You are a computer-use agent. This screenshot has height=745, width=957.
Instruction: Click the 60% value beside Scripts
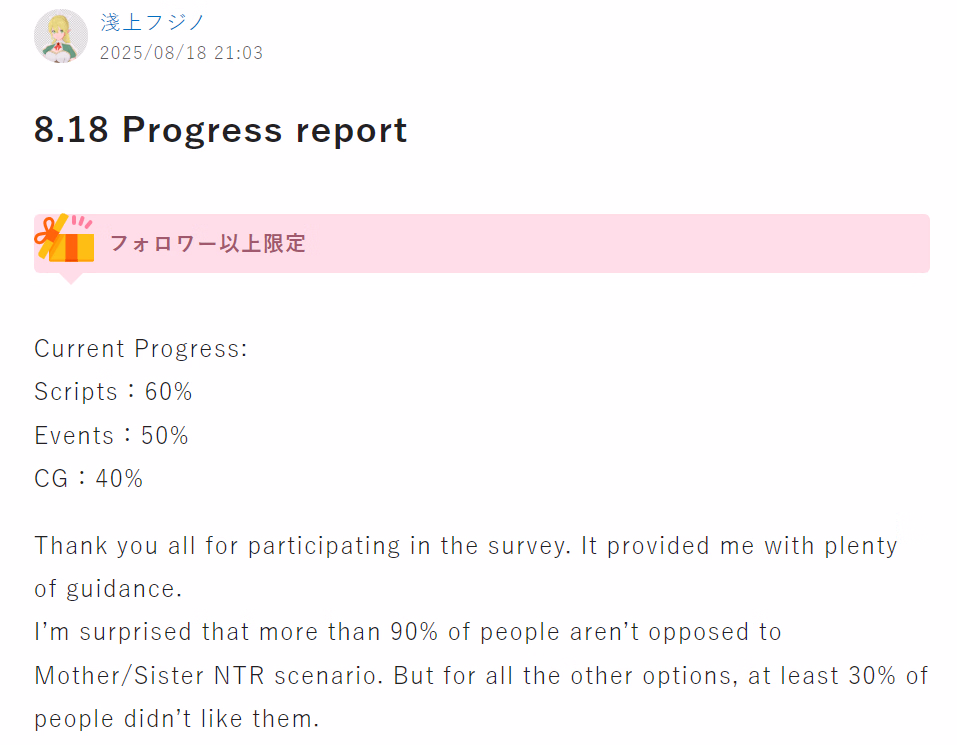(168, 392)
